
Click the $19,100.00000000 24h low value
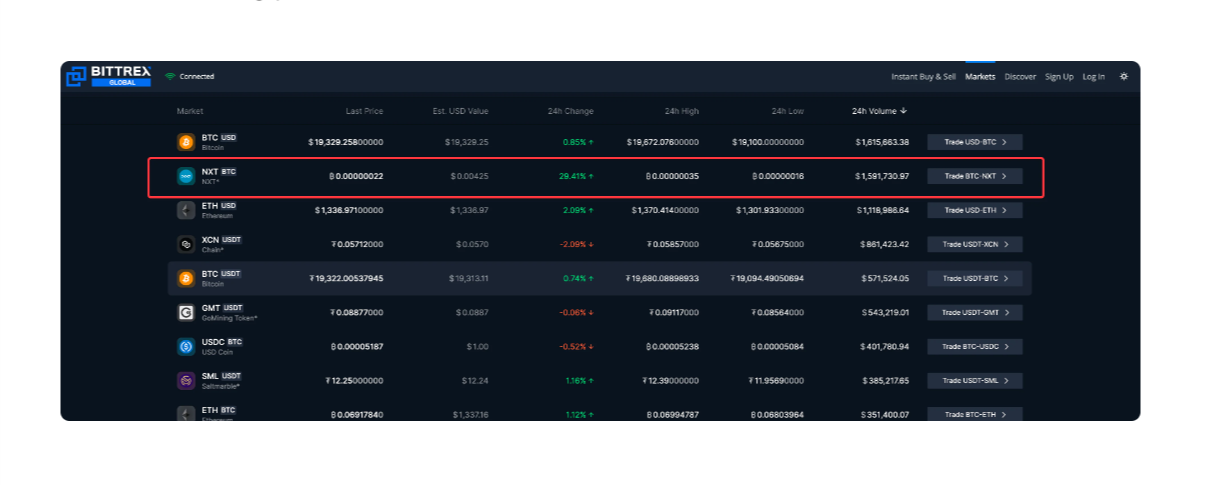tap(768, 142)
